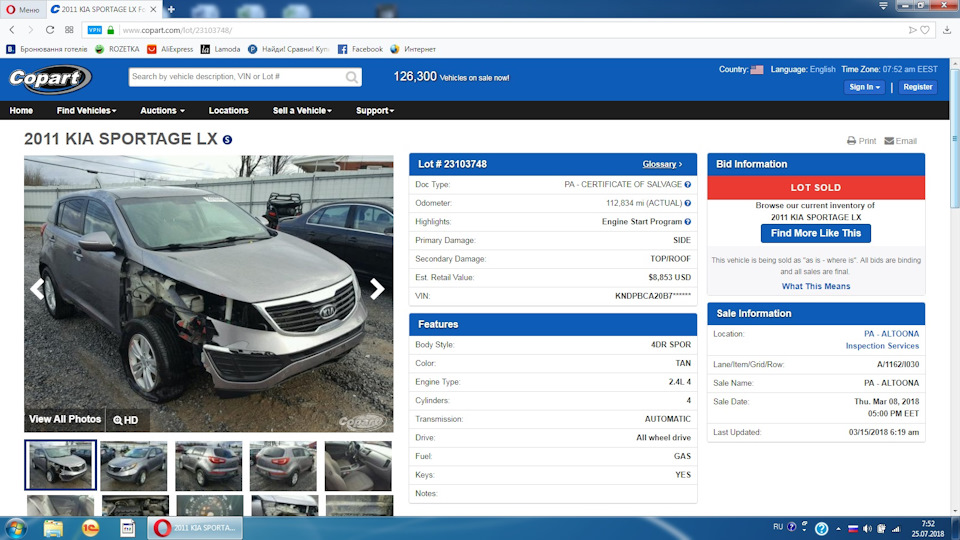Show next photo with right arrow

tap(377, 289)
